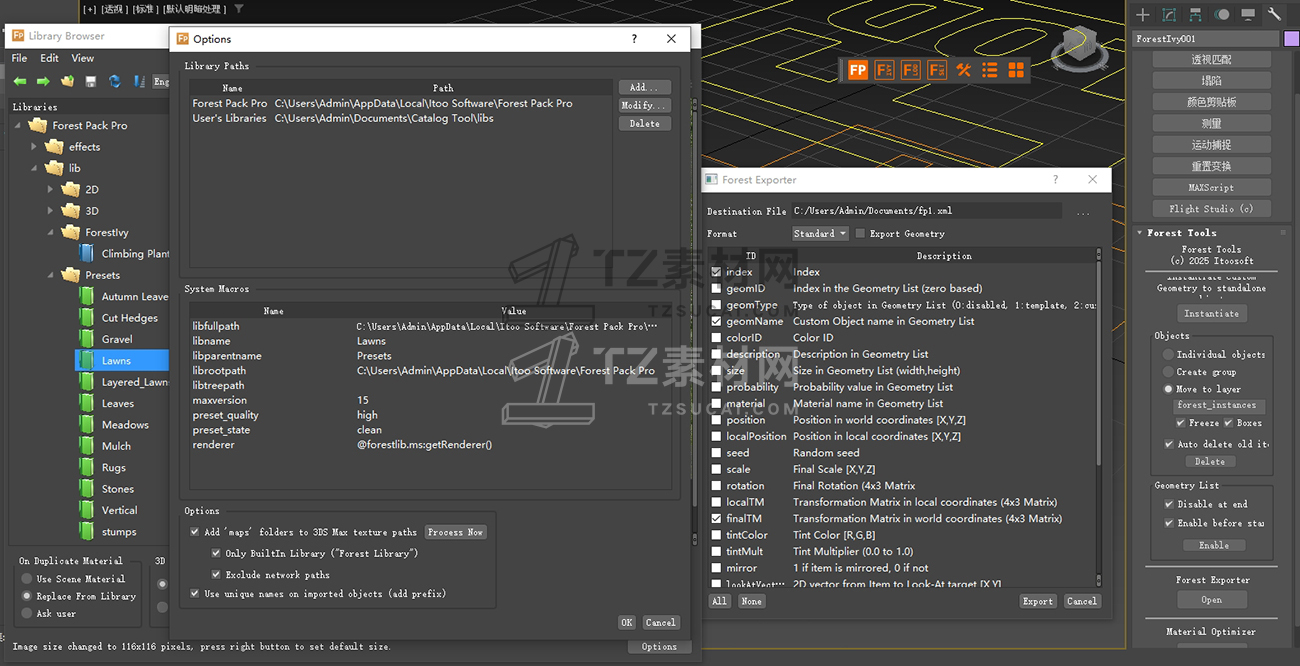The width and height of the screenshot is (1300, 666).
Task: Open the View menu in Library Browser
Action: click(83, 58)
